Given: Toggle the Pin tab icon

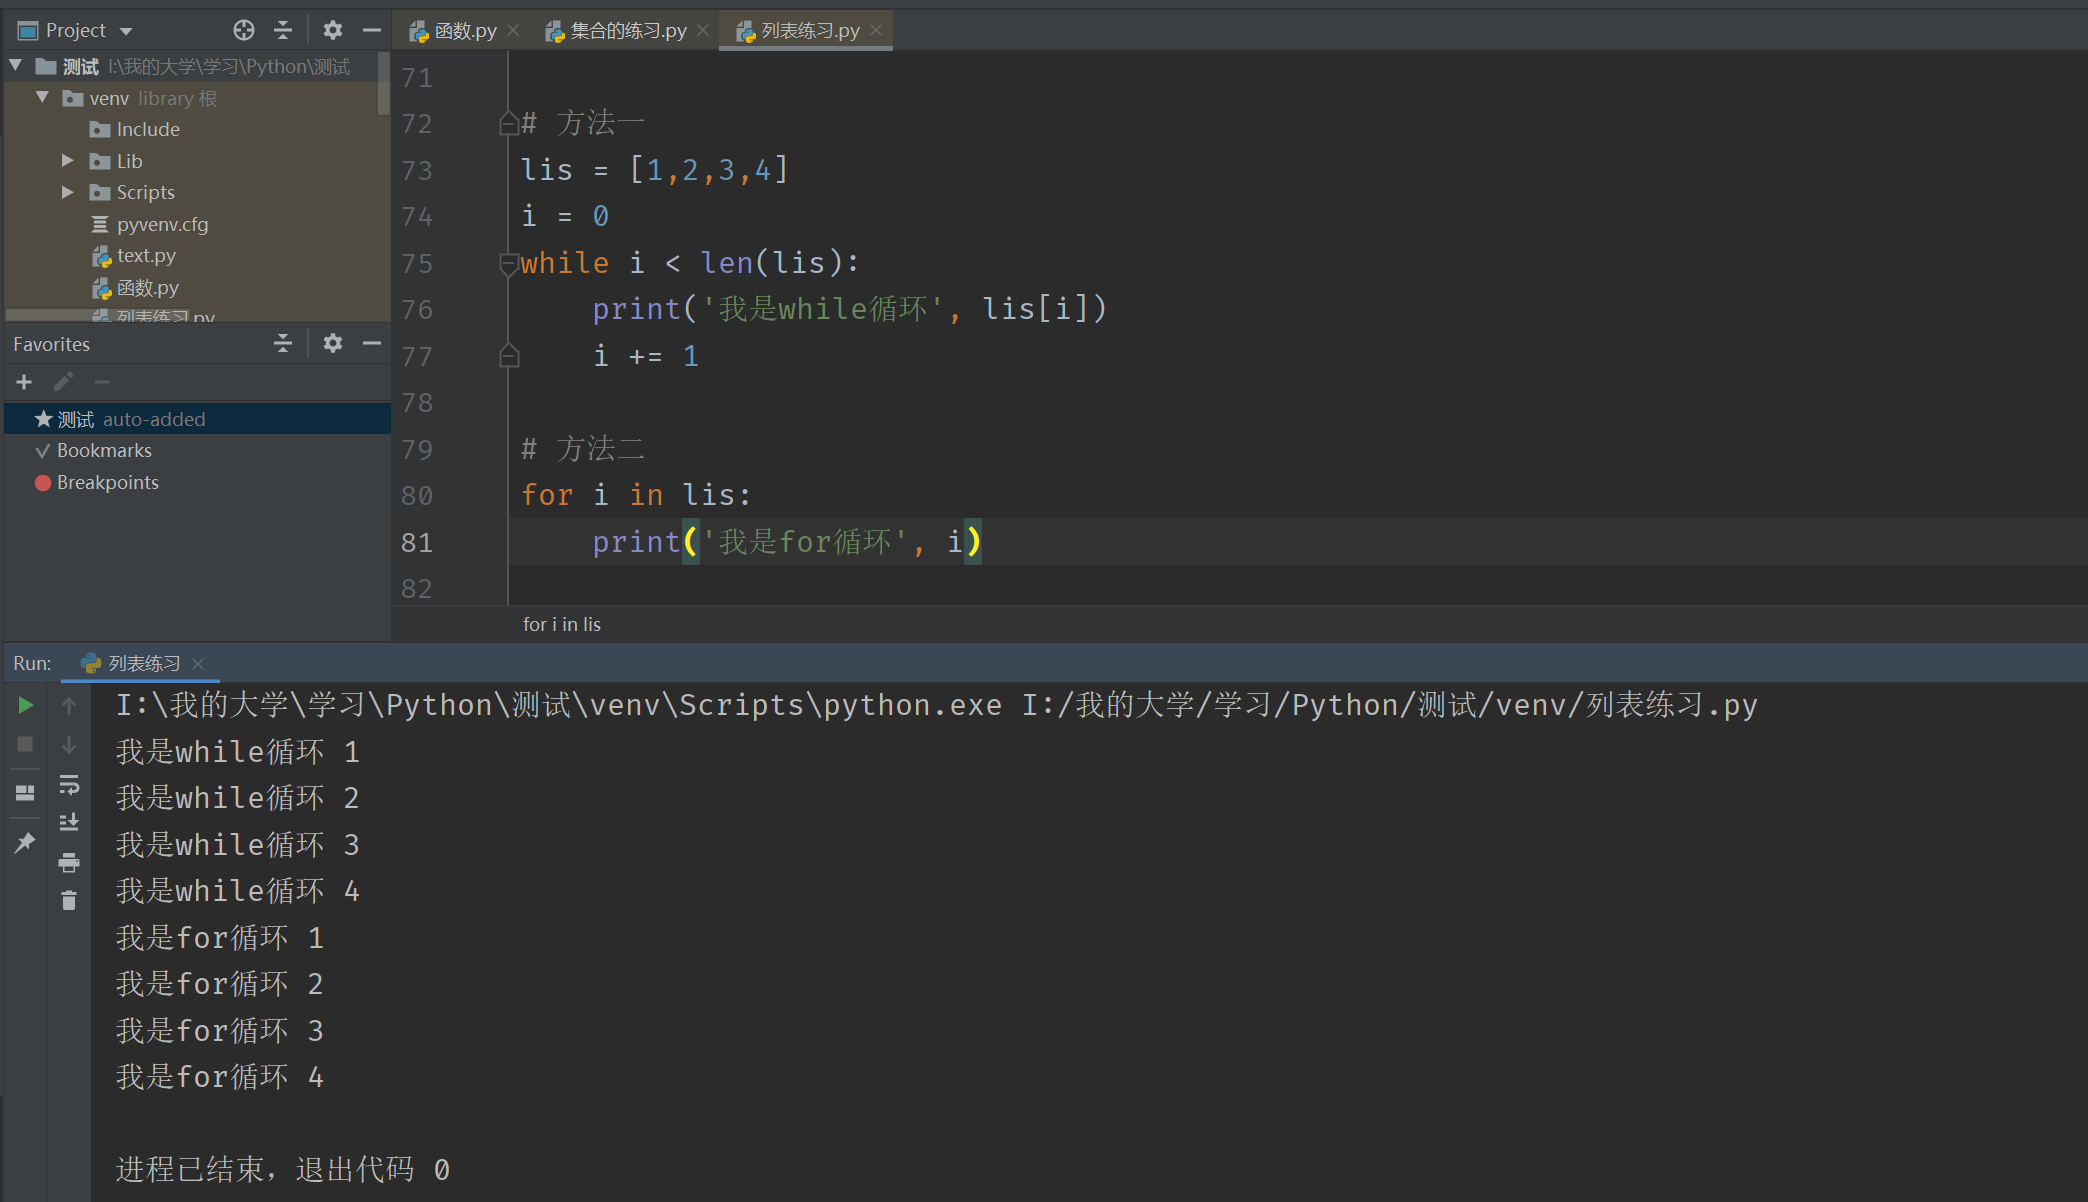Looking at the screenshot, I should pyautogui.click(x=26, y=842).
